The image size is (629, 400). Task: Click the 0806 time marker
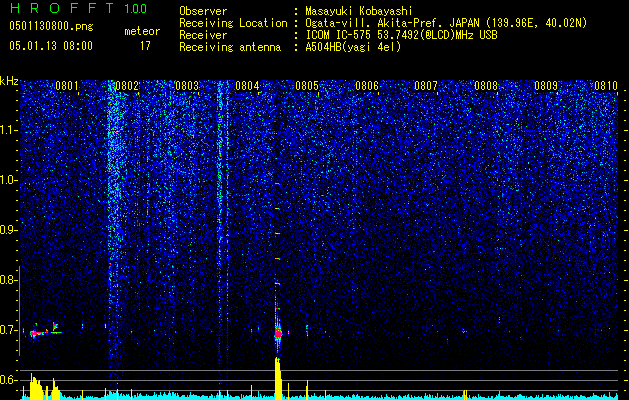(x=367, y=86)
